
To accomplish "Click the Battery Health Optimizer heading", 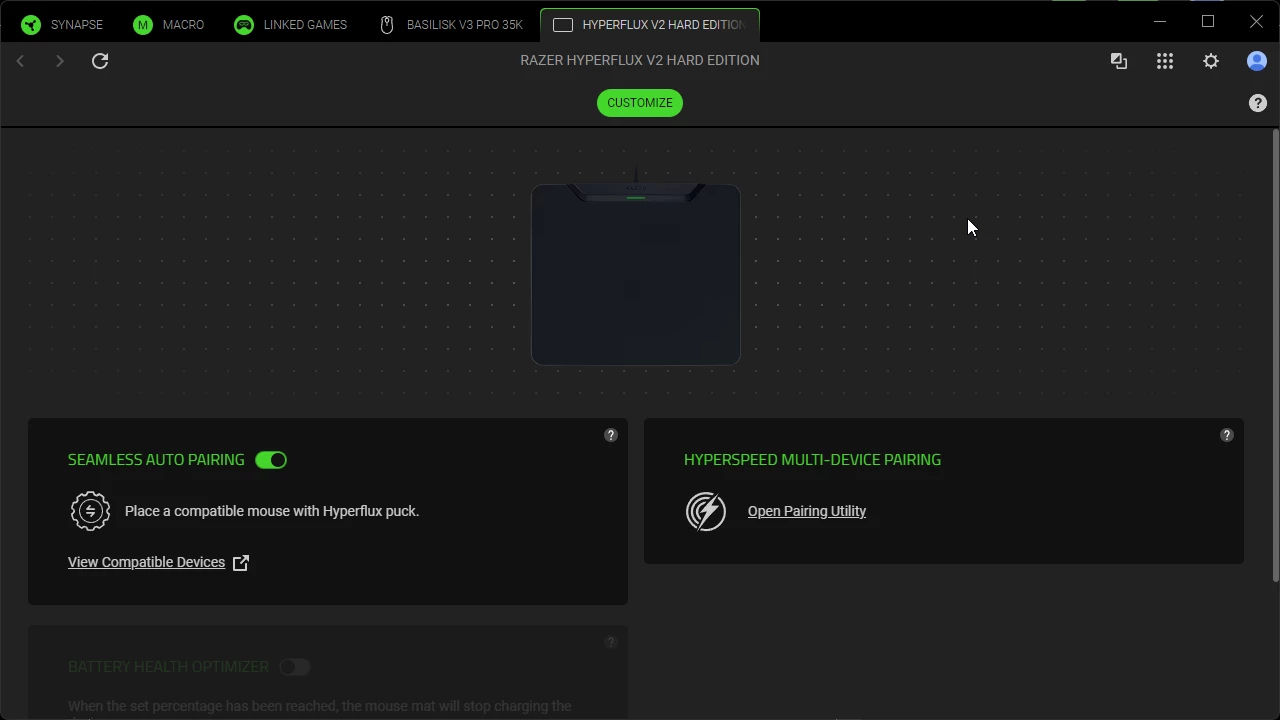I will pyautogui.click(x=168, y=667).
